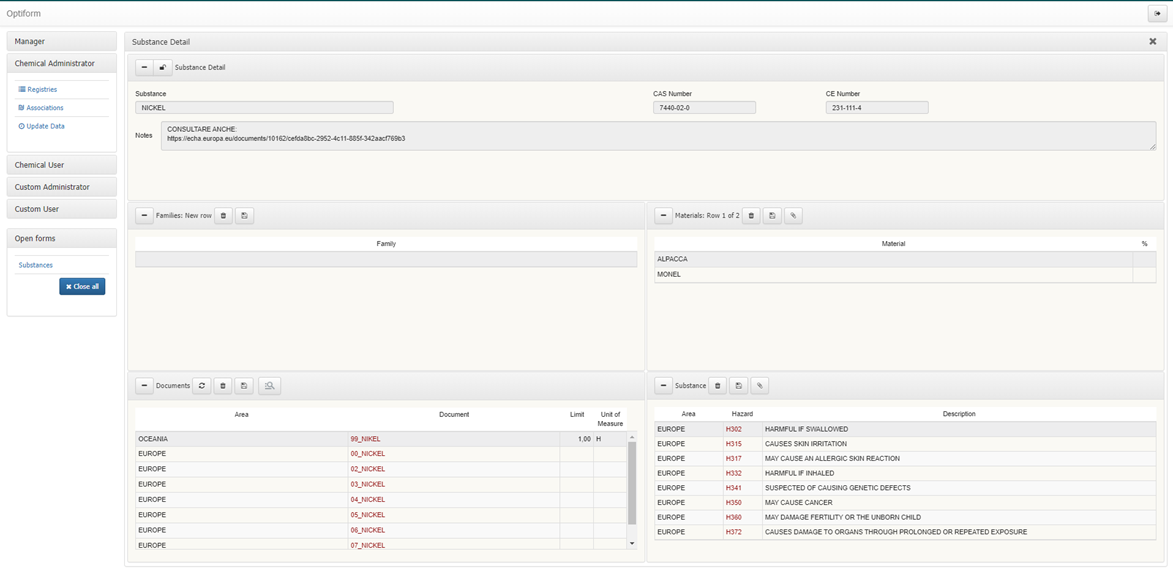Refresh the Documents list
Image resolution: width=1173 pixels, height=571 pixels.
(x=202, y=386)
